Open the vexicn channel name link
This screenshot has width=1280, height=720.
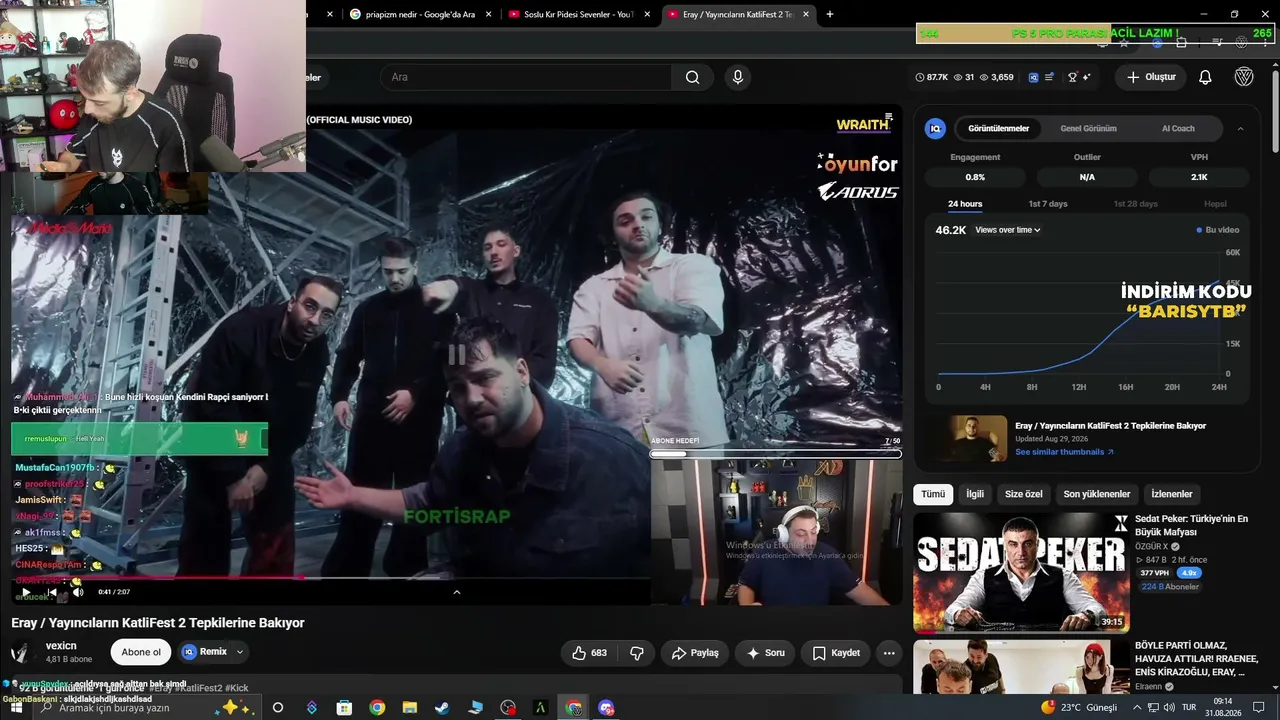click(61, 646)
